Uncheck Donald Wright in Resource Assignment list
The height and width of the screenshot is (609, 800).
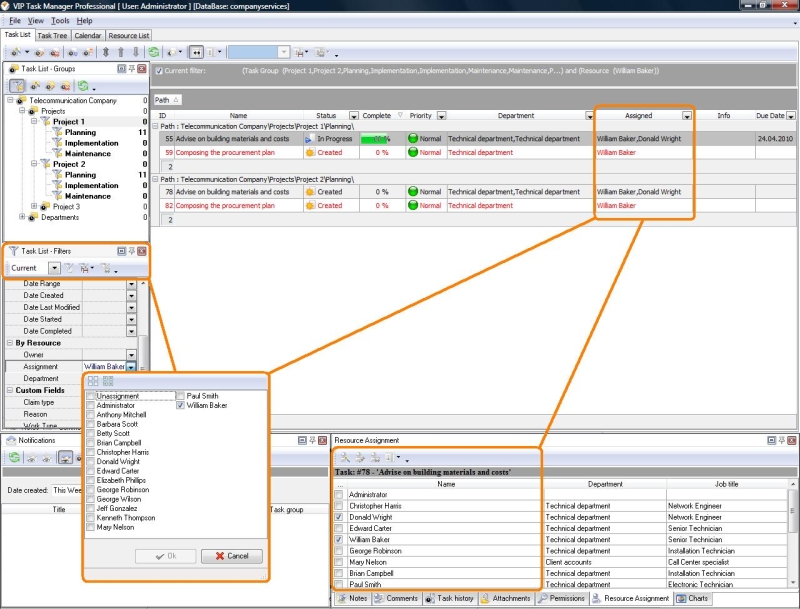[339, 517]
